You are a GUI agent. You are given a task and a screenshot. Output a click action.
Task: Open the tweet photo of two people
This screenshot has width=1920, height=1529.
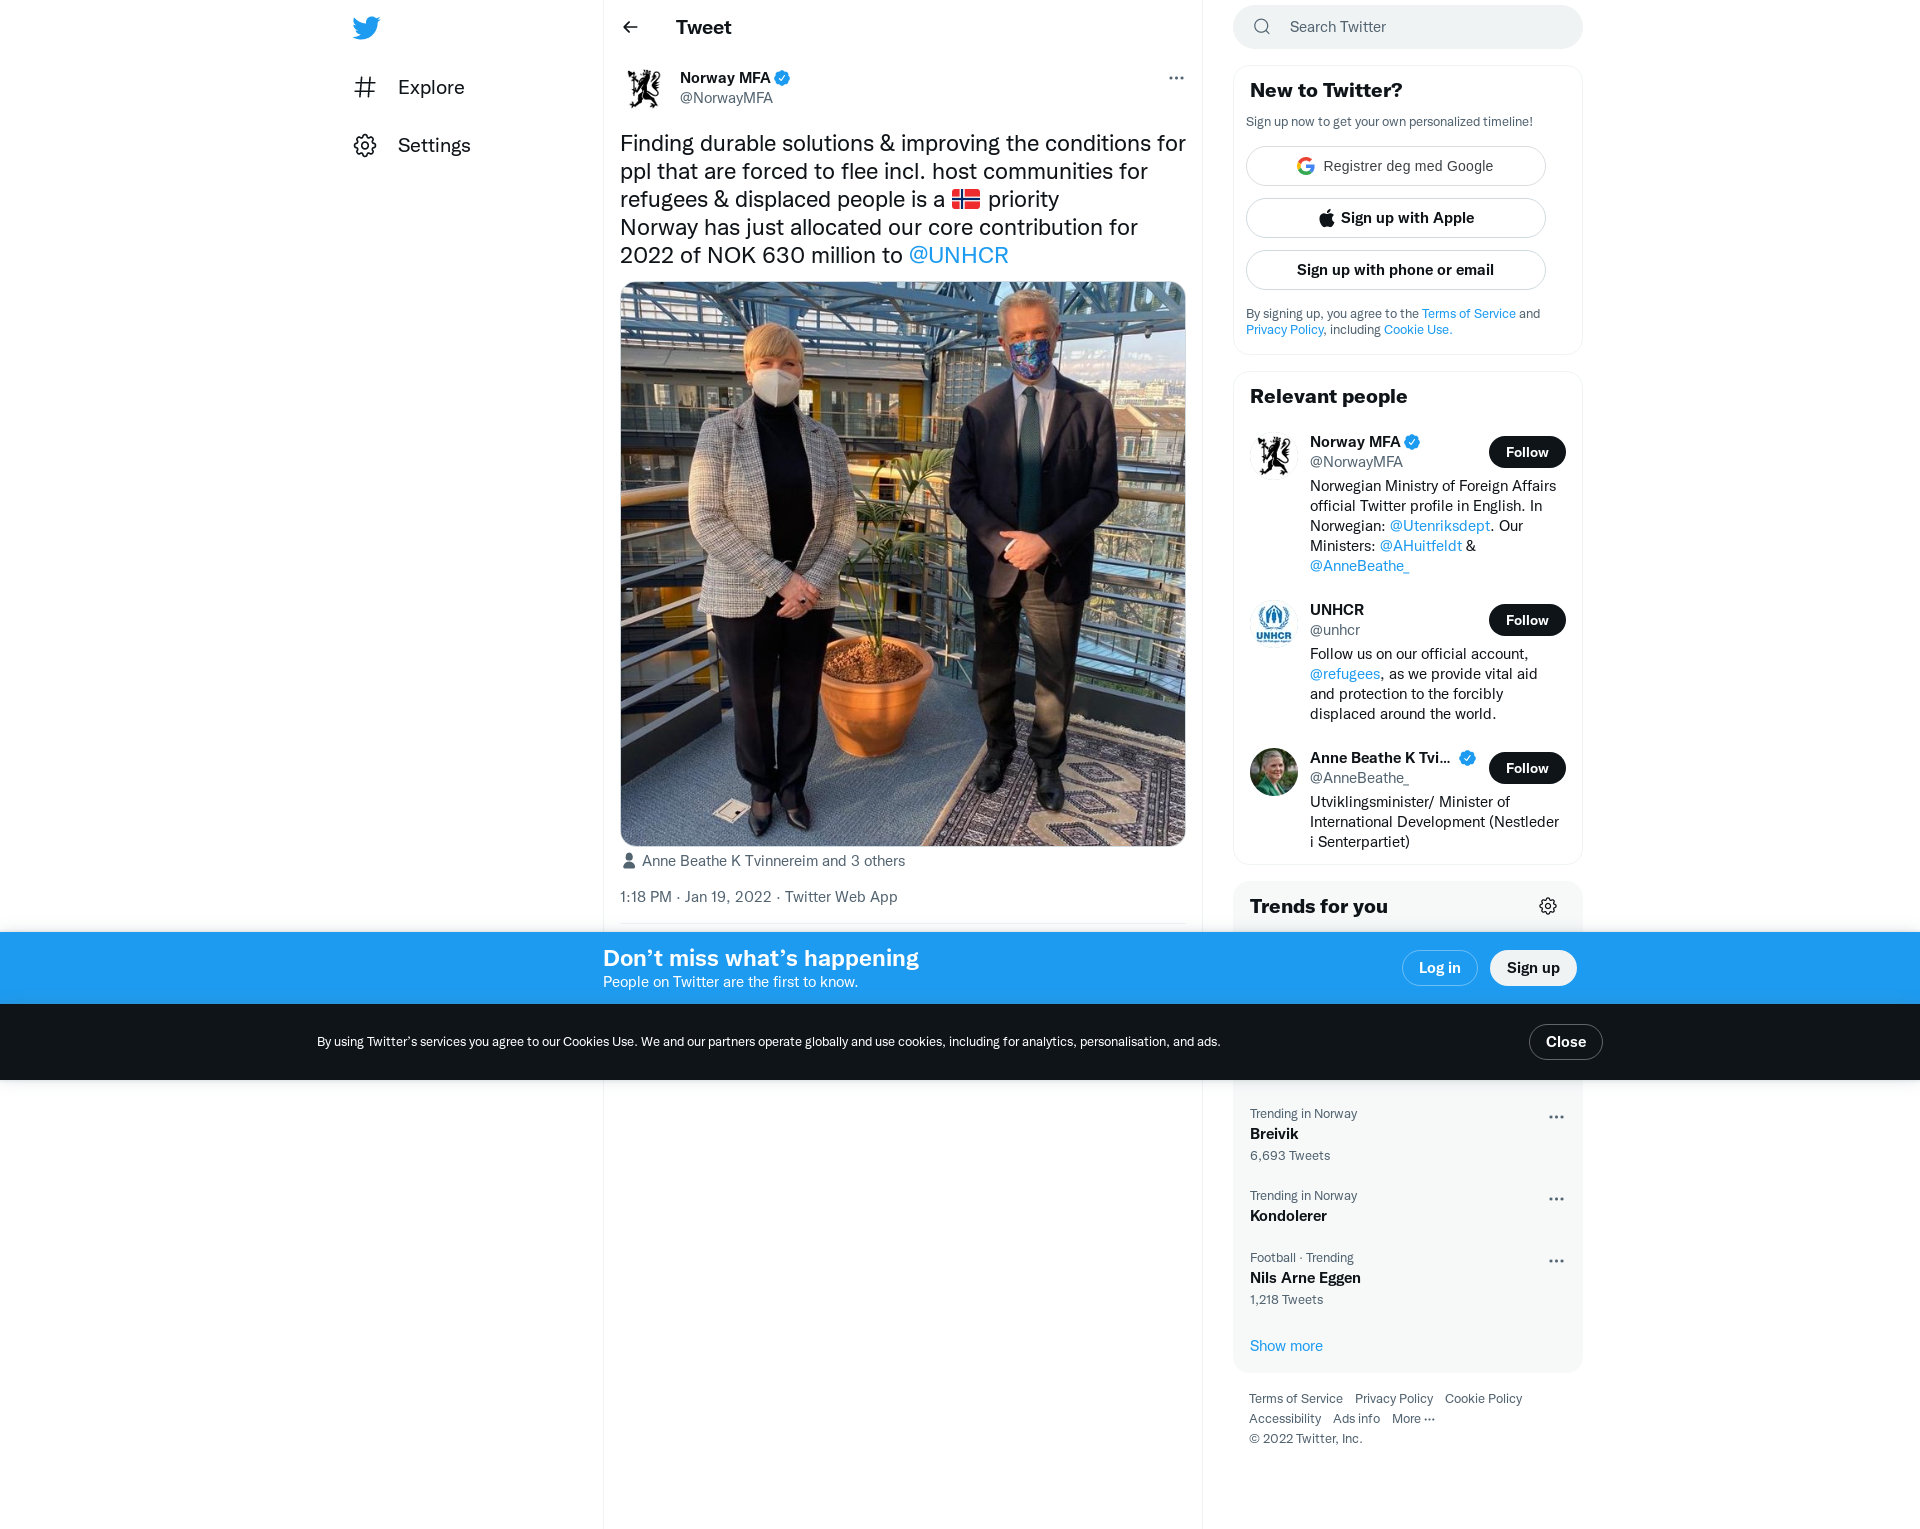(902, 564)
